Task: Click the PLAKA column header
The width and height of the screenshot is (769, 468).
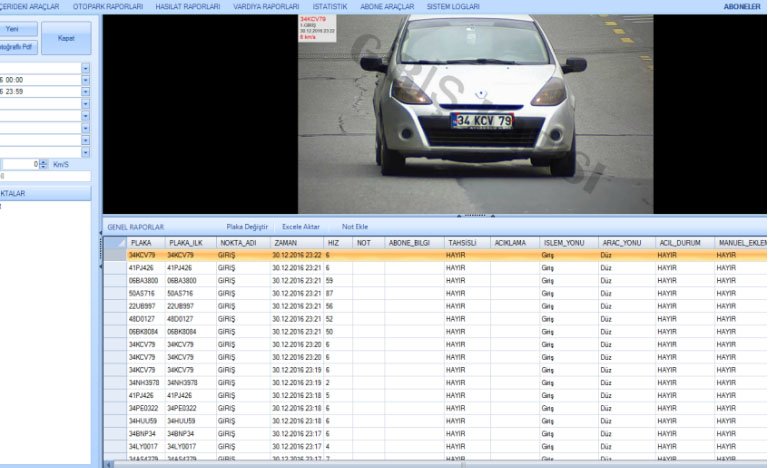Action: pos(141,243)
